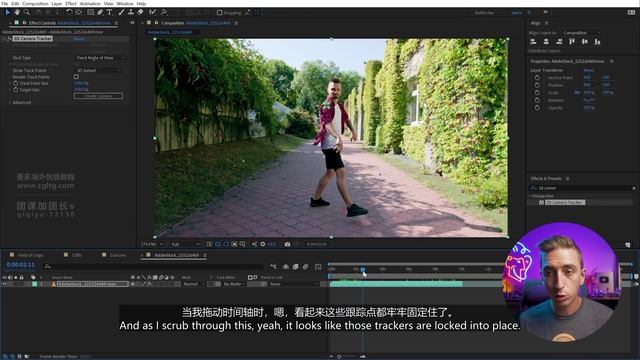Expand the Advanced section
The height and width of the screenshot is (360, 640).
coord(10,102)
